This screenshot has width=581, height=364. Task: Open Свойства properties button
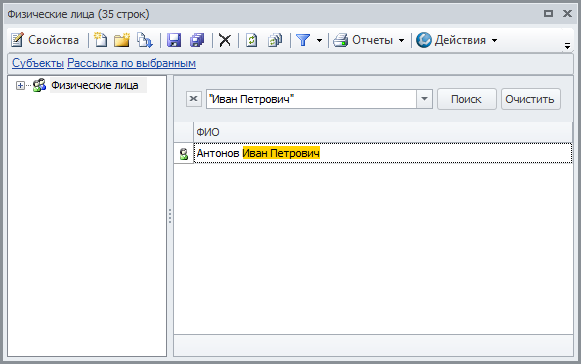coord(45,40)
